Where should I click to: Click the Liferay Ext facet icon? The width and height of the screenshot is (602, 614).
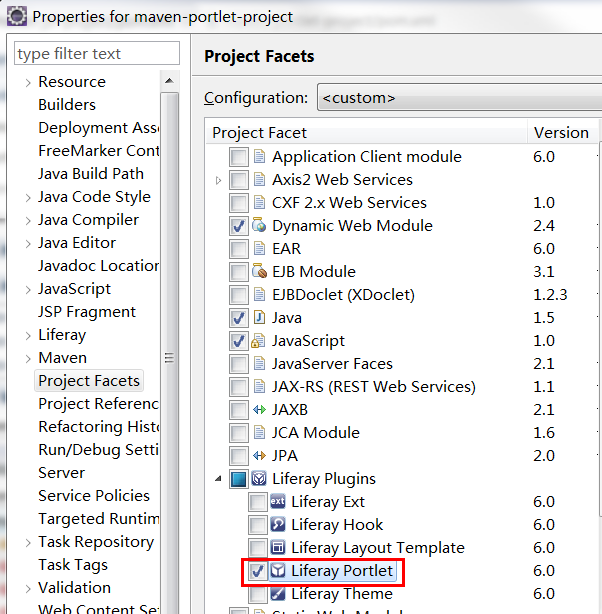(279, 502)
